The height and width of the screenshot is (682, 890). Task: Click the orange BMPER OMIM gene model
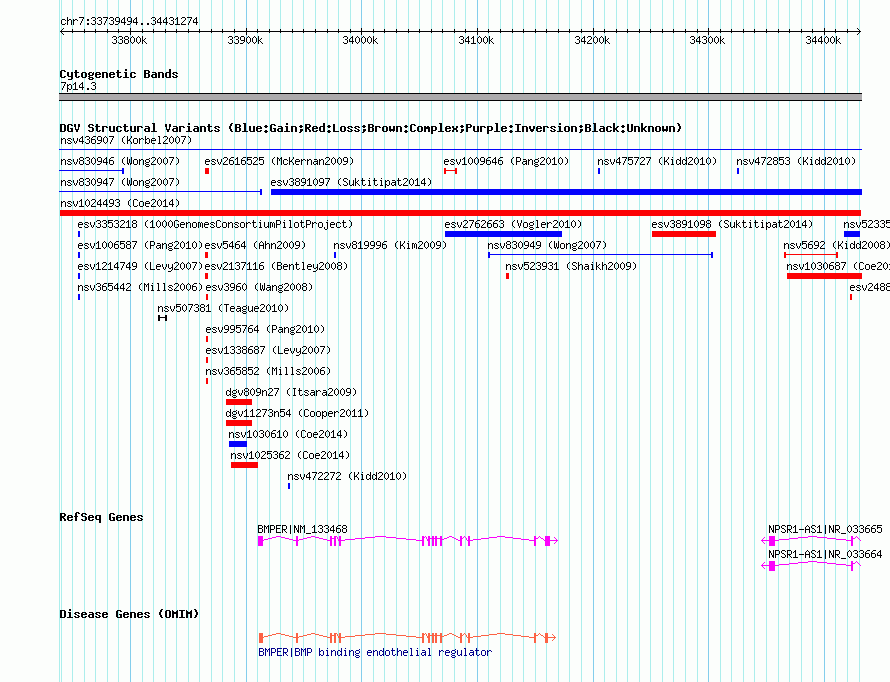(407, 638)
